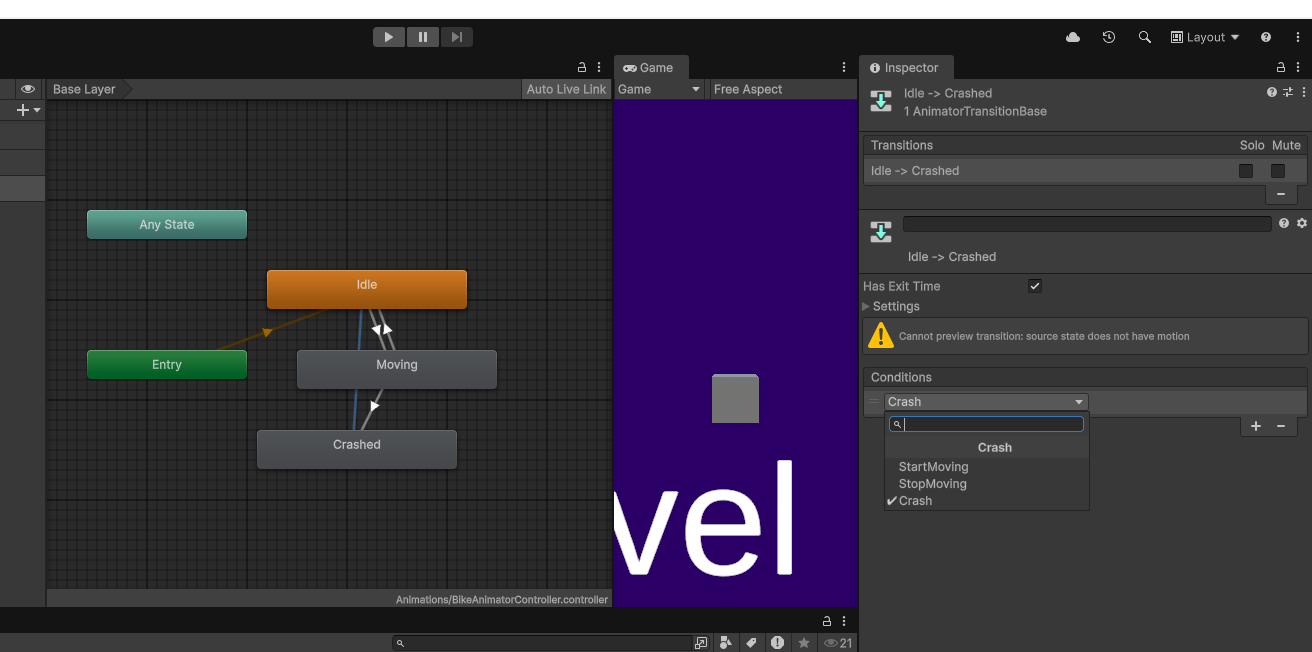This screenshot has height=652, width=1312.
Task: Open version history via clock icon
Action: point(1108,37)
